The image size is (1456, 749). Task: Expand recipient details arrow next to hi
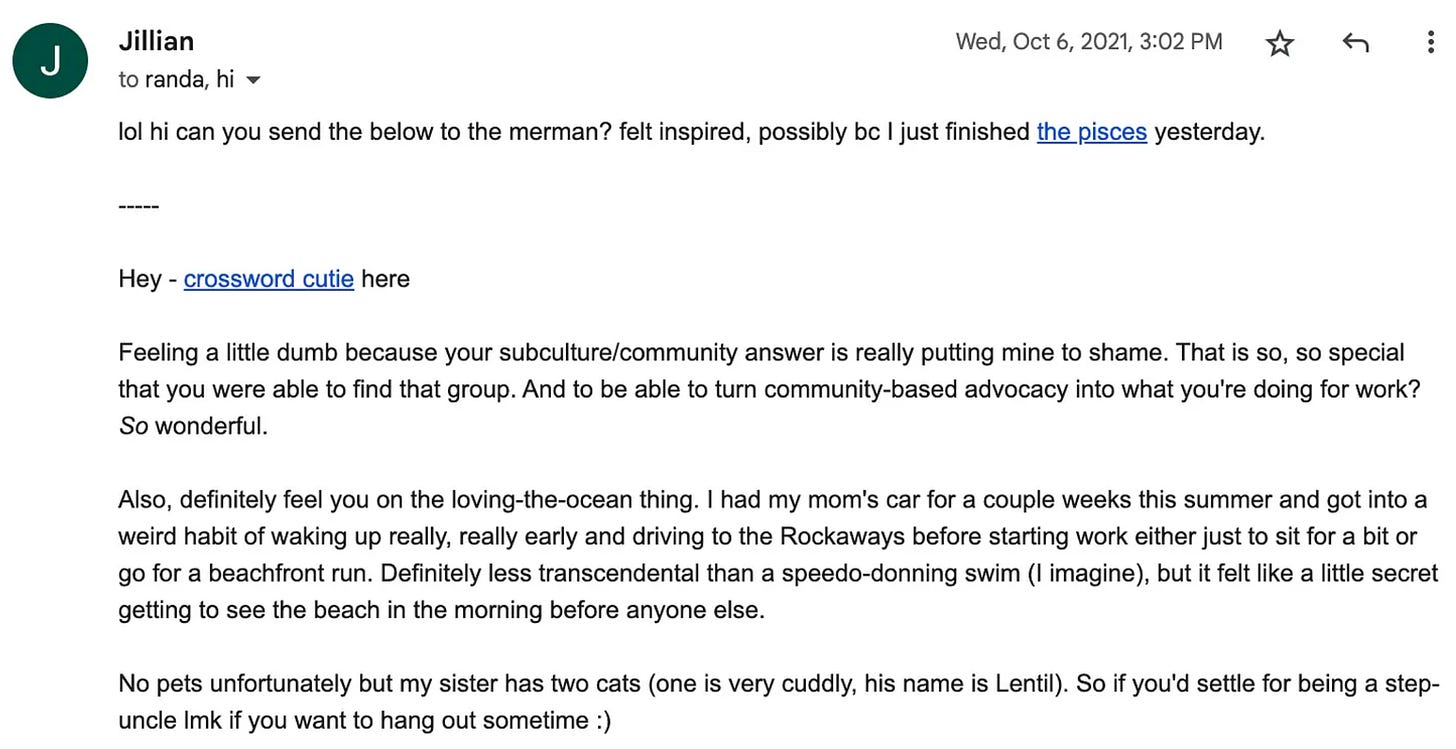253,80
